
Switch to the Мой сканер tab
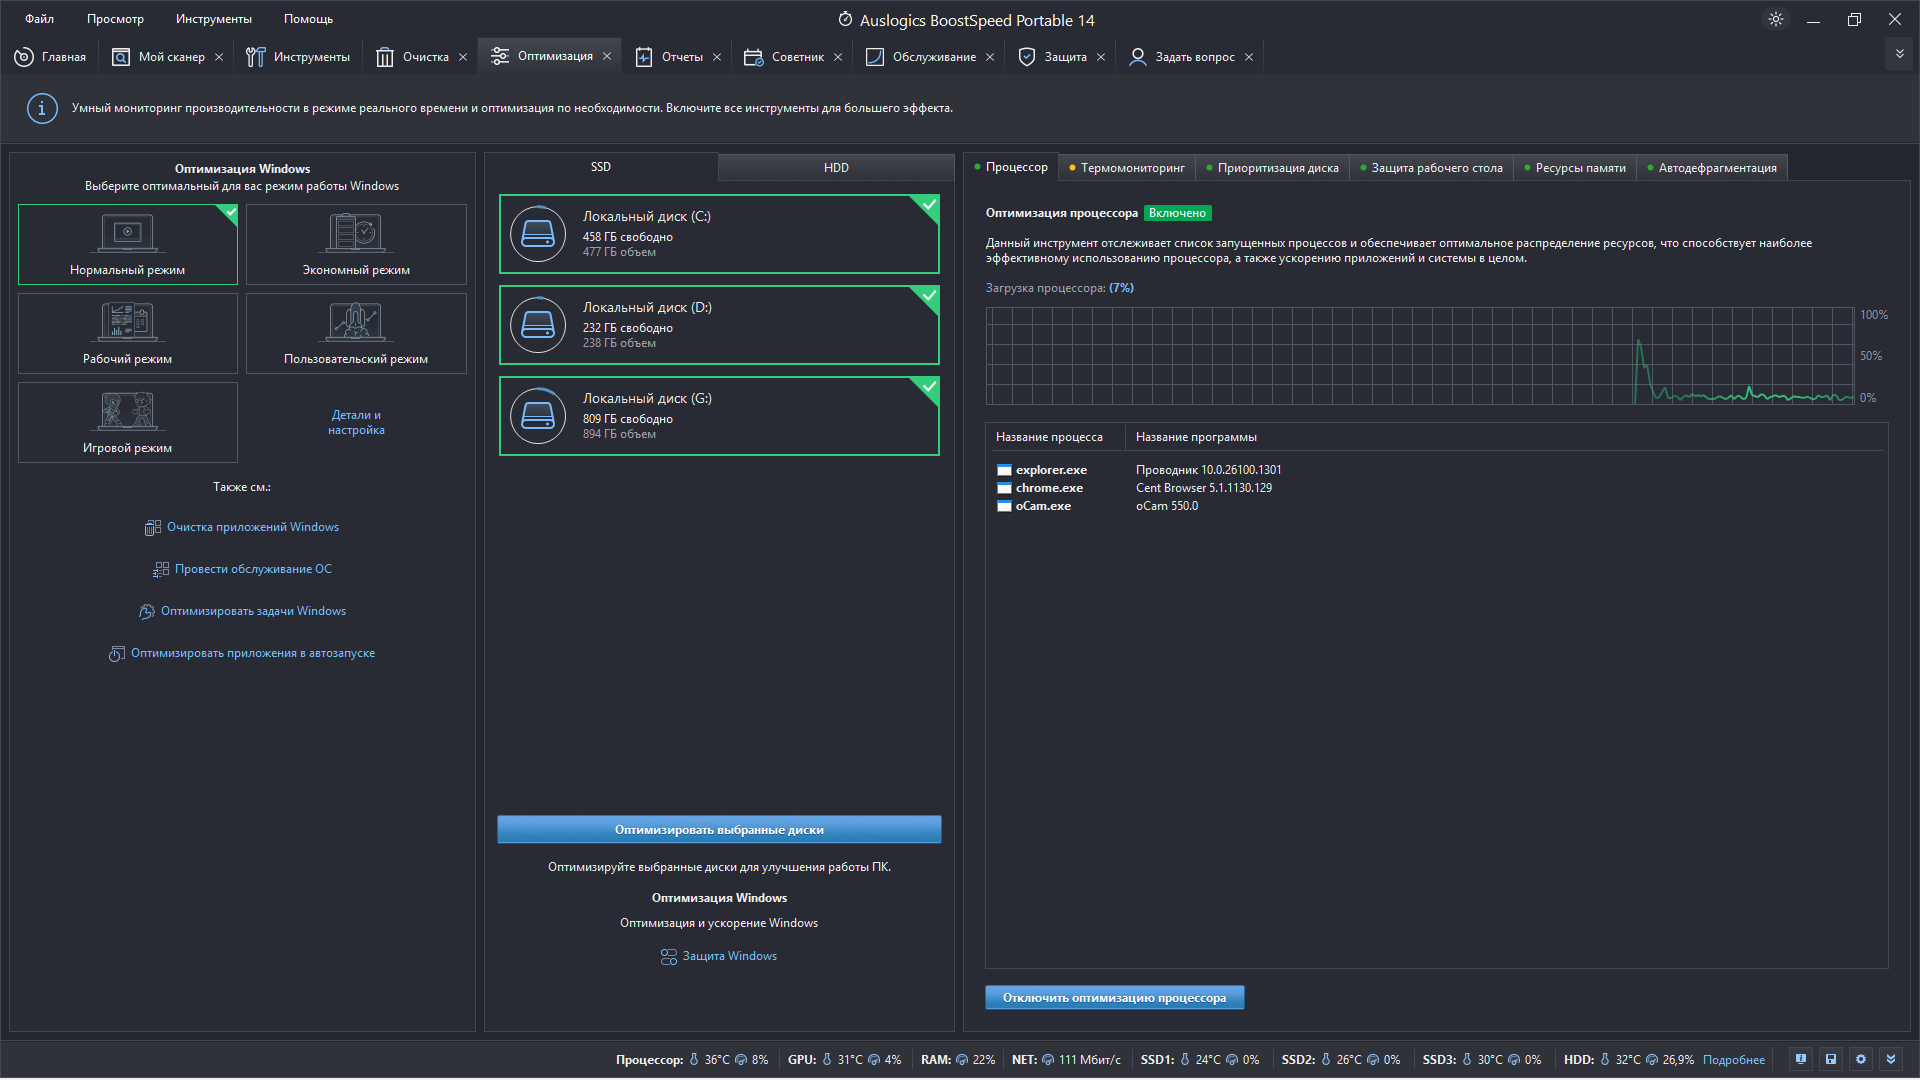point(159,57)
